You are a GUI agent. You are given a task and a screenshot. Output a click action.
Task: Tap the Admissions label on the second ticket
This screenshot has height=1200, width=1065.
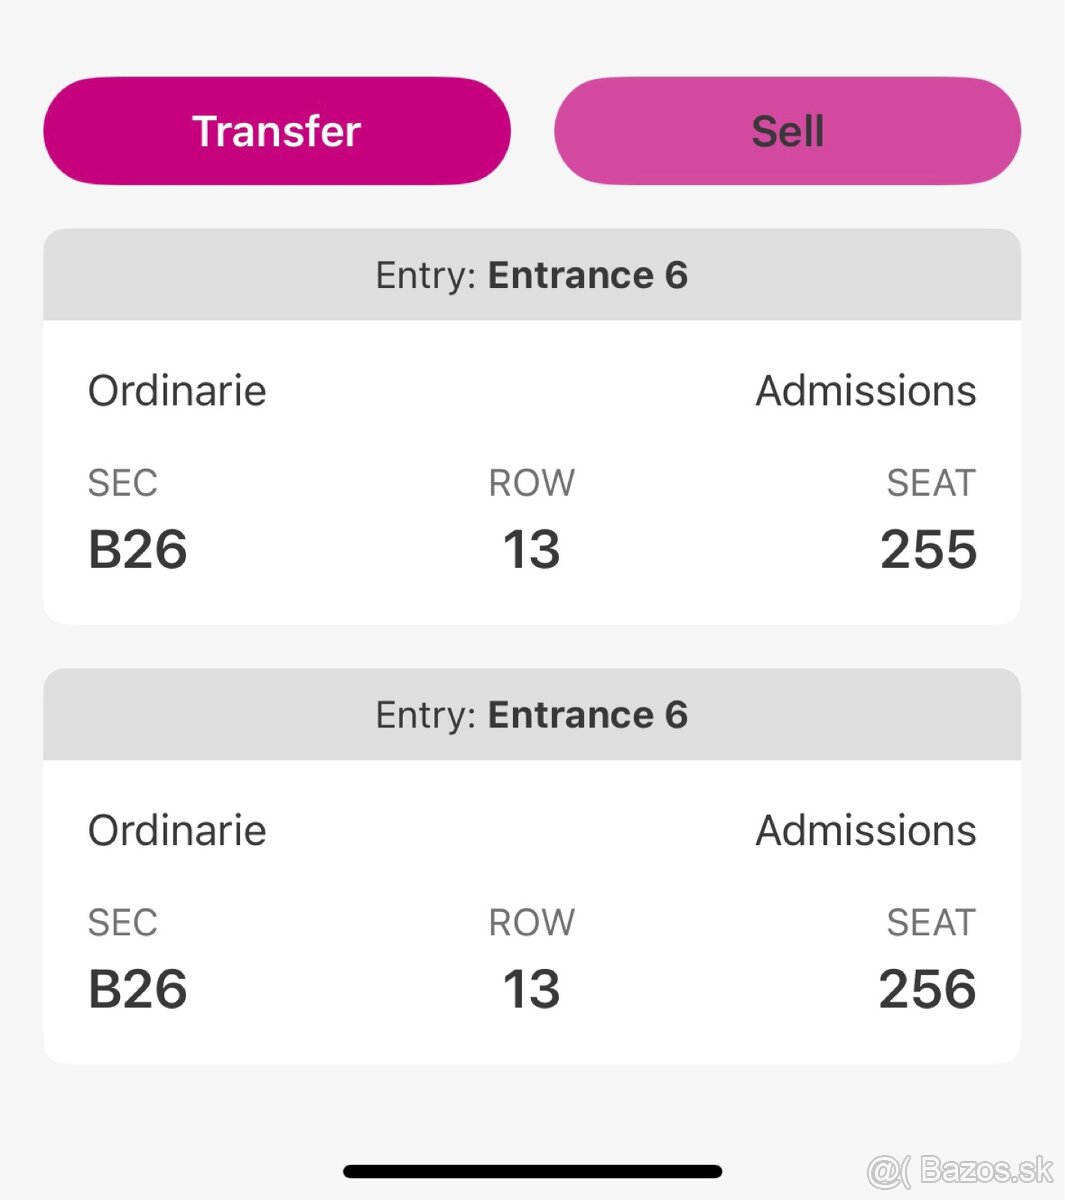click(x=866, y=831)
